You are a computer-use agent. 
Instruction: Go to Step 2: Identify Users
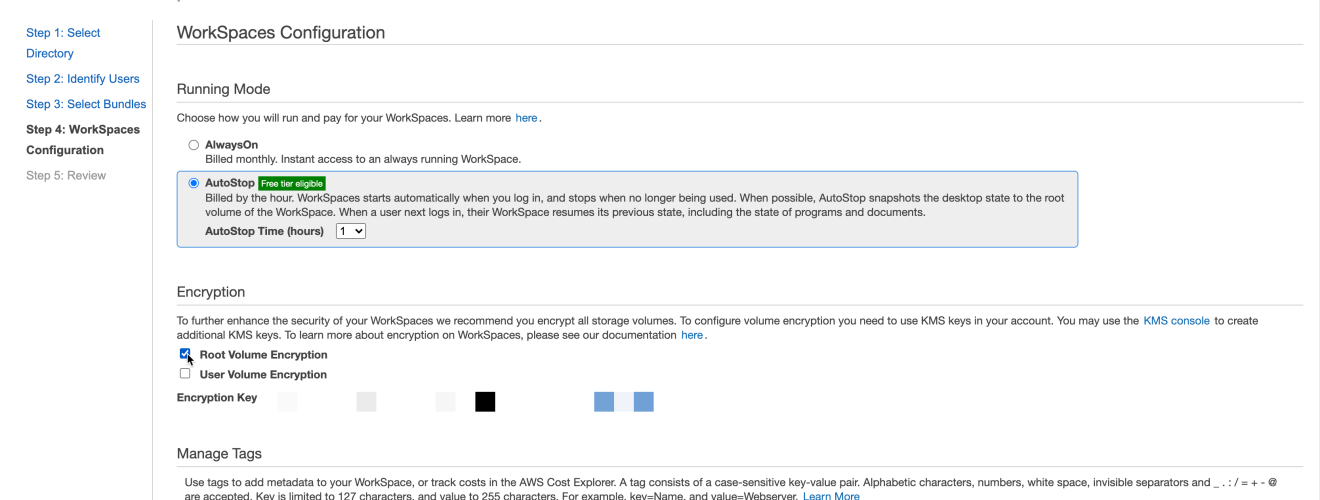coord(83,79)
